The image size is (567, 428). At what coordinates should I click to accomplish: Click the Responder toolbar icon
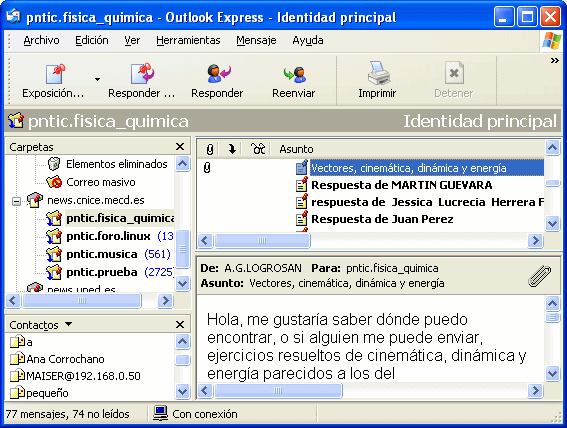coord(218,74)
